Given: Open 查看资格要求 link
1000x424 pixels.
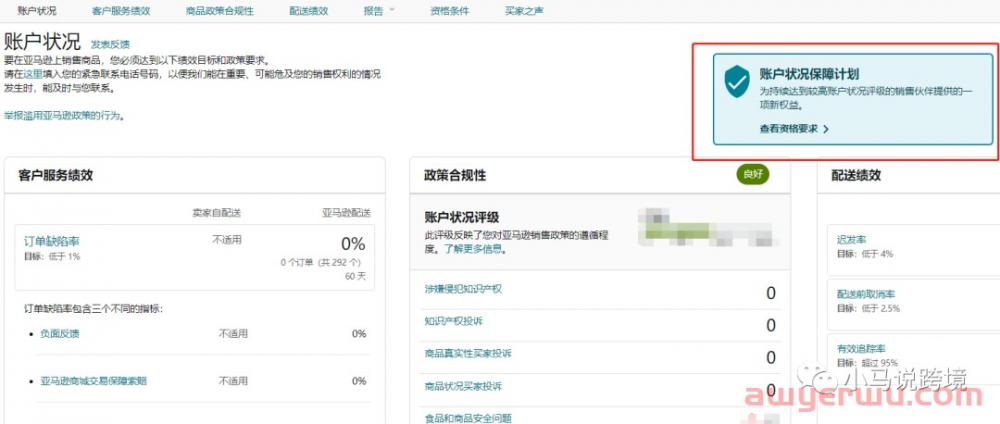Looking at the screenshot, I should point(788,129).
